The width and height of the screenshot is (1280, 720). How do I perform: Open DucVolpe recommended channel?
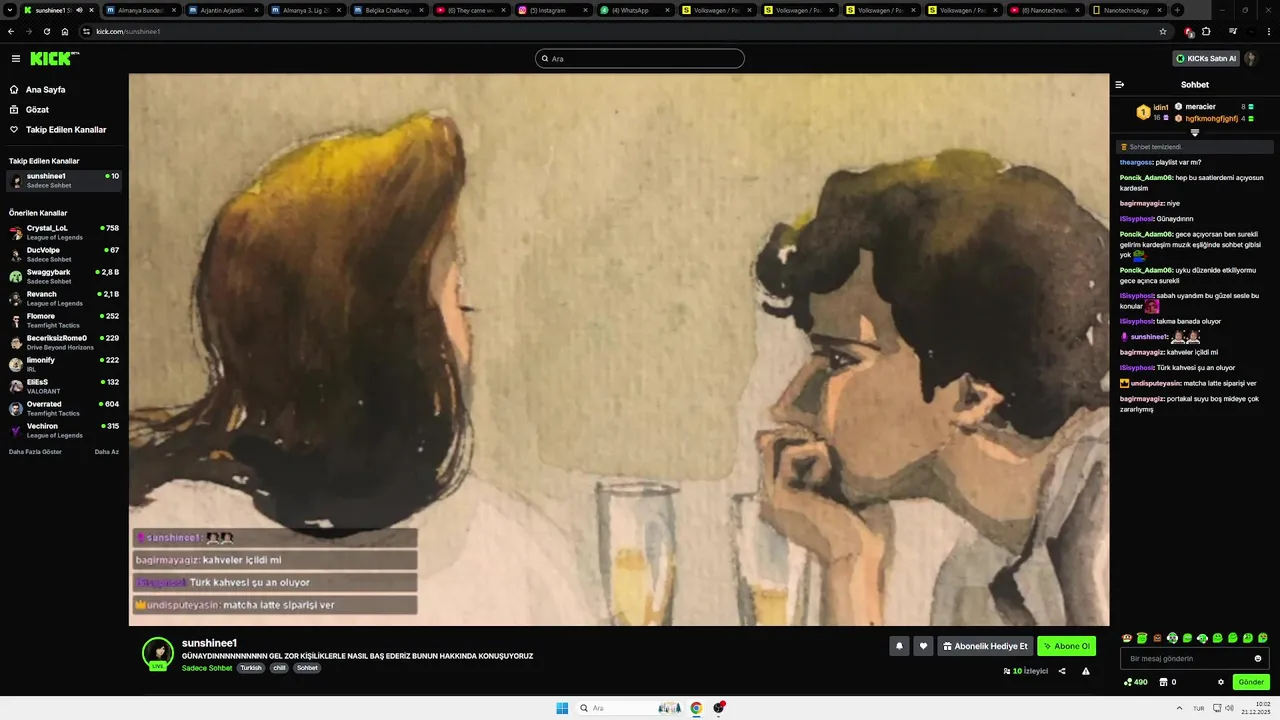[x=64, y=254]
